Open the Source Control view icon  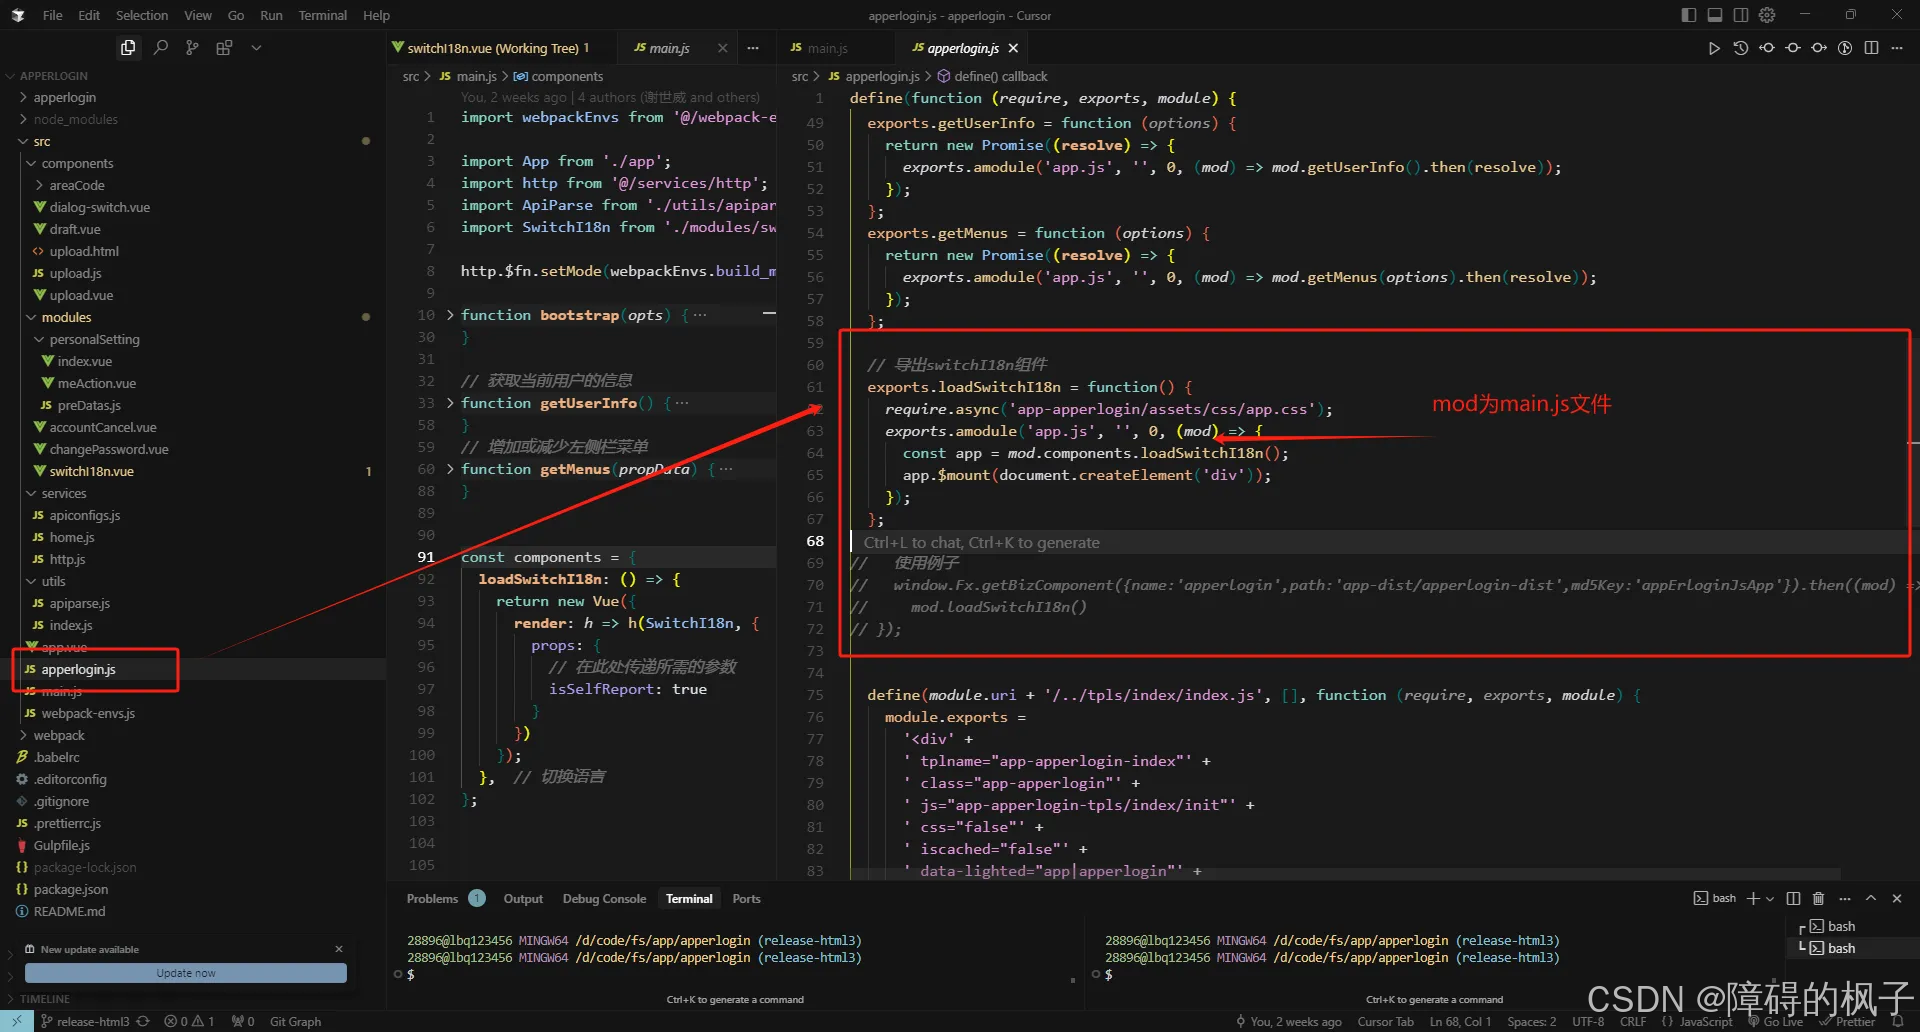tap(192, 47)
